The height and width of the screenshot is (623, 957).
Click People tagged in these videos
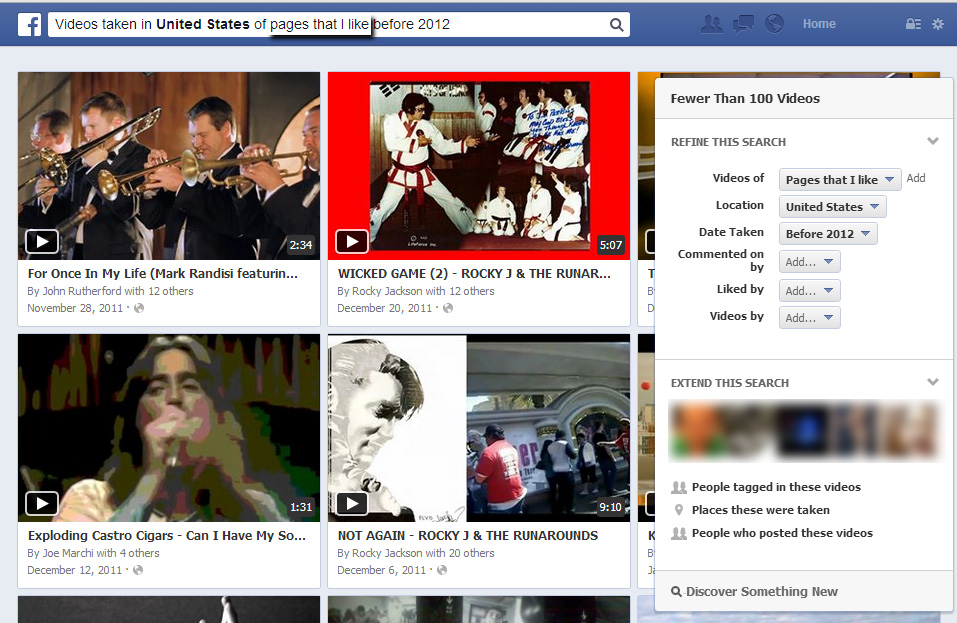click(x=775, y=487)
